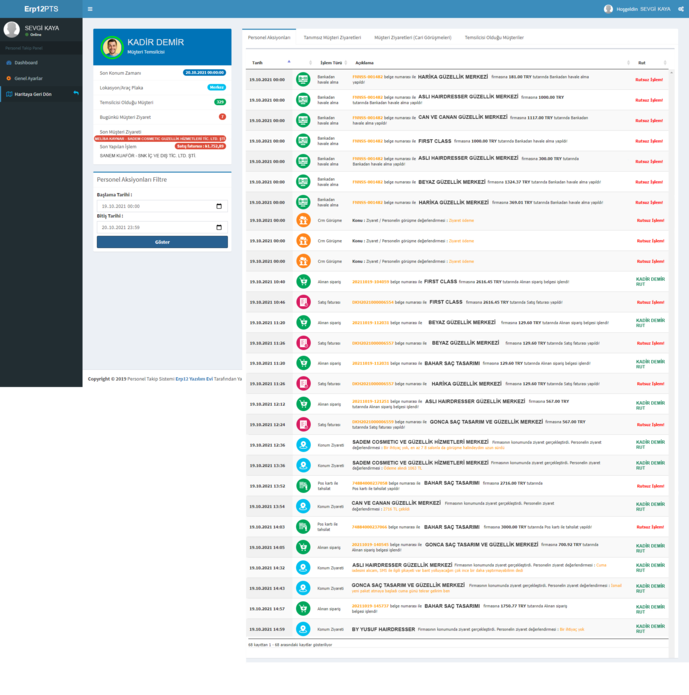Open calendar picker for Bitiş Tarihi
This screenshot has height=695, width=689.
[x=219, y=227]
